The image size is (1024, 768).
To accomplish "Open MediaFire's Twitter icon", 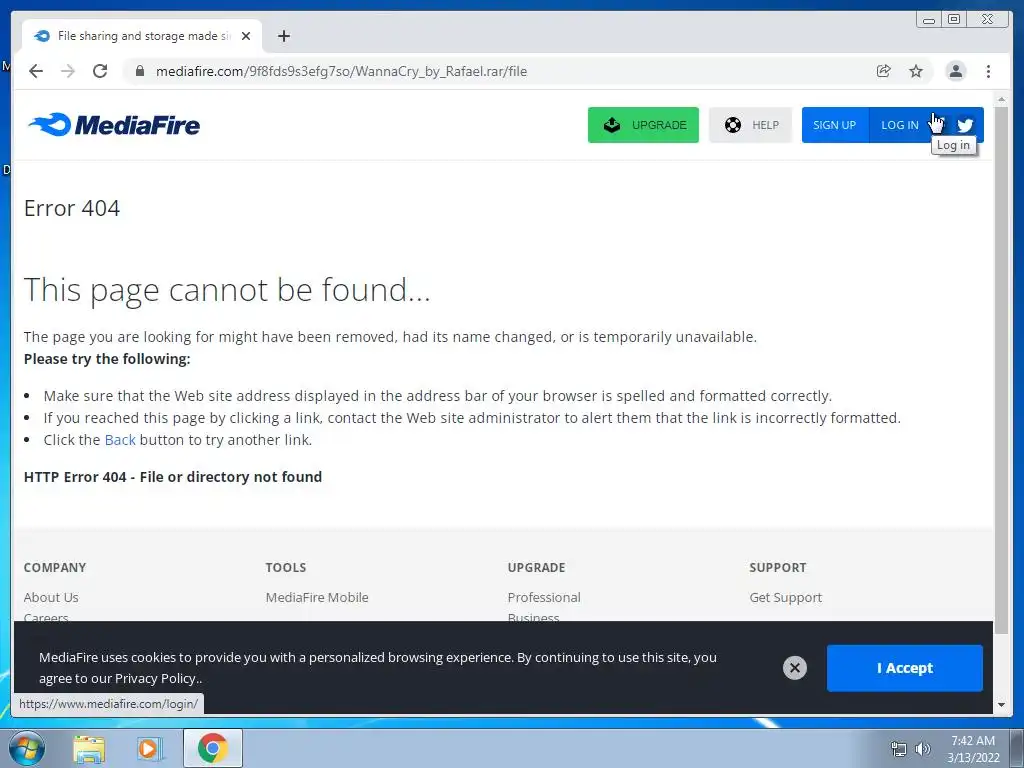I will coord(965,125).
